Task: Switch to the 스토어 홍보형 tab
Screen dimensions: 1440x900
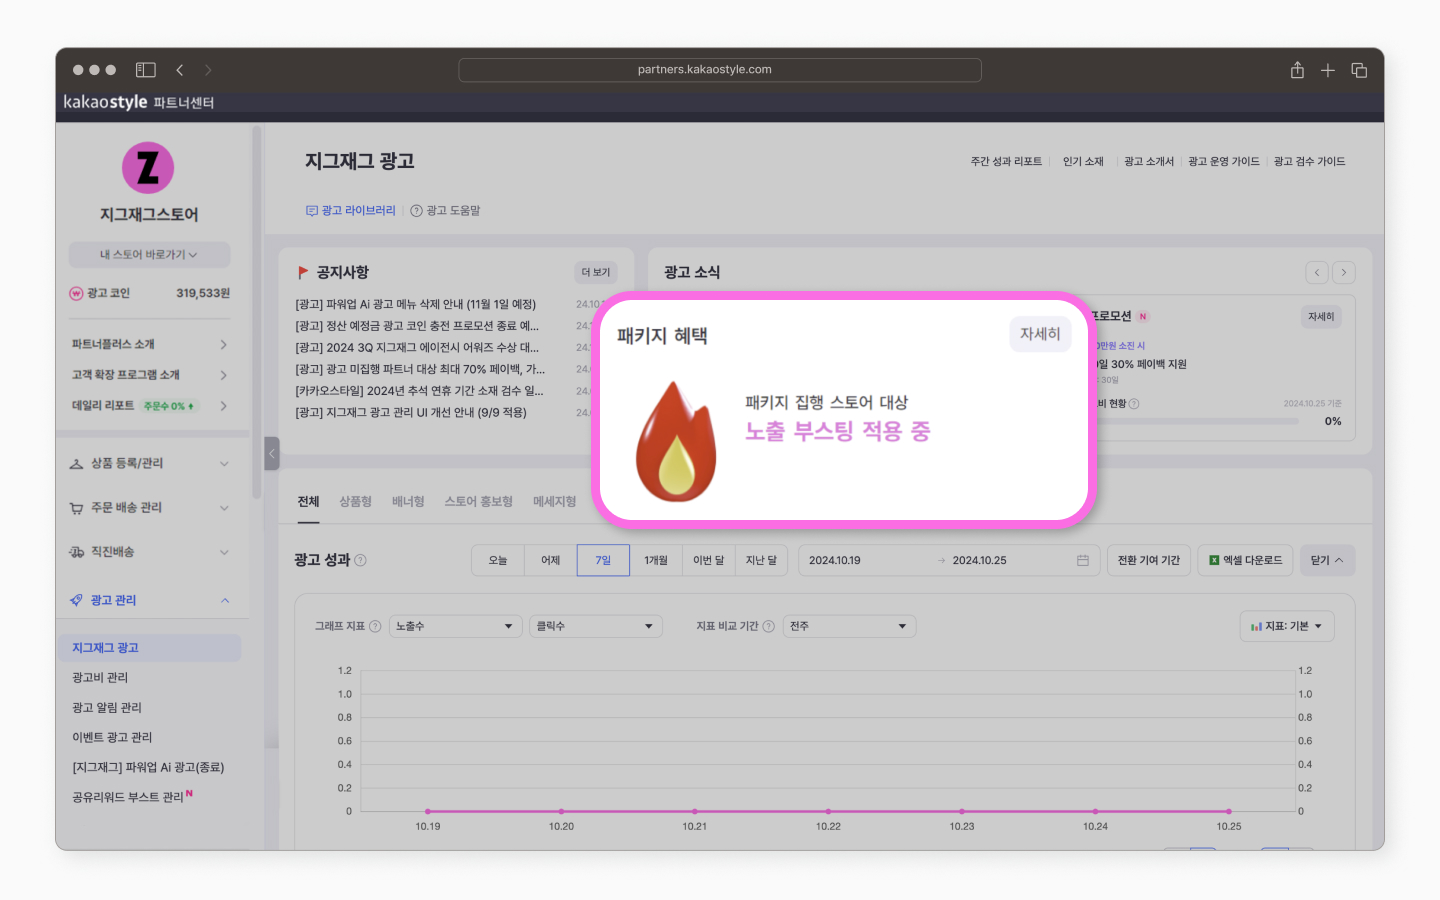Action: (480, 501)
